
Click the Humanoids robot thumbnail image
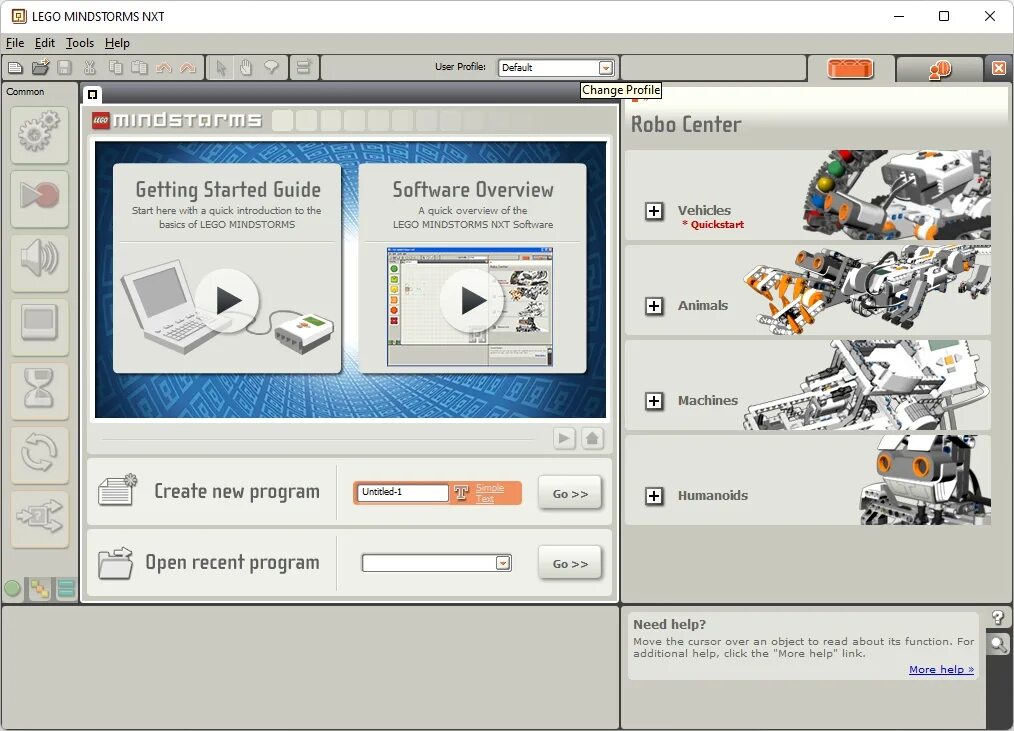[925, 479]
